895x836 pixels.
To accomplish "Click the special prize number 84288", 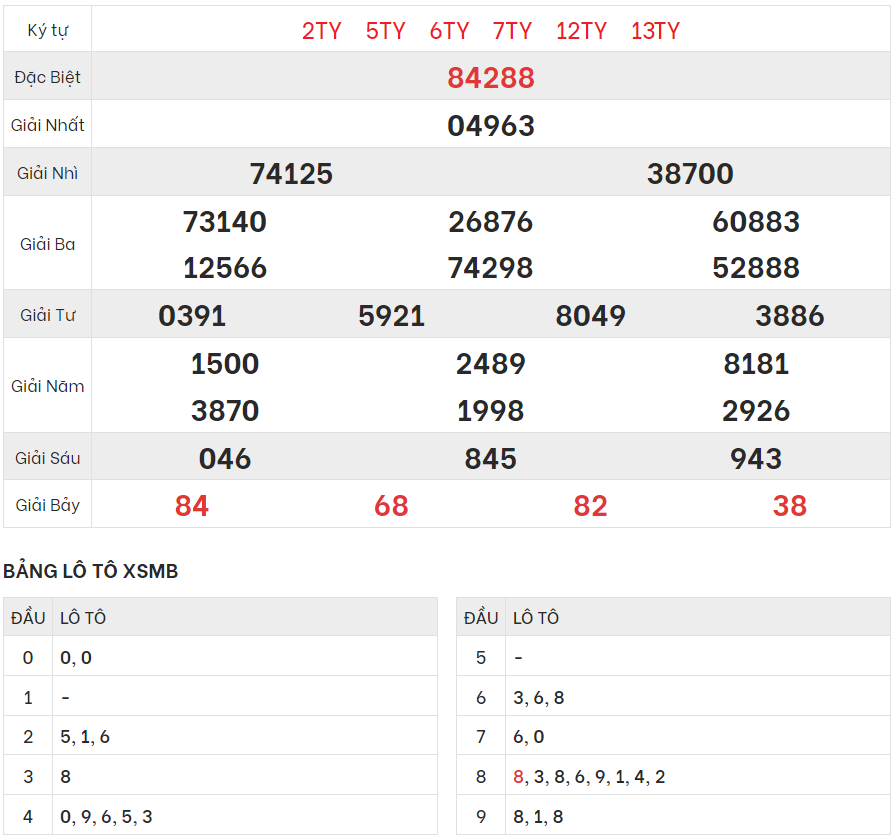I will tap(490, 78).
